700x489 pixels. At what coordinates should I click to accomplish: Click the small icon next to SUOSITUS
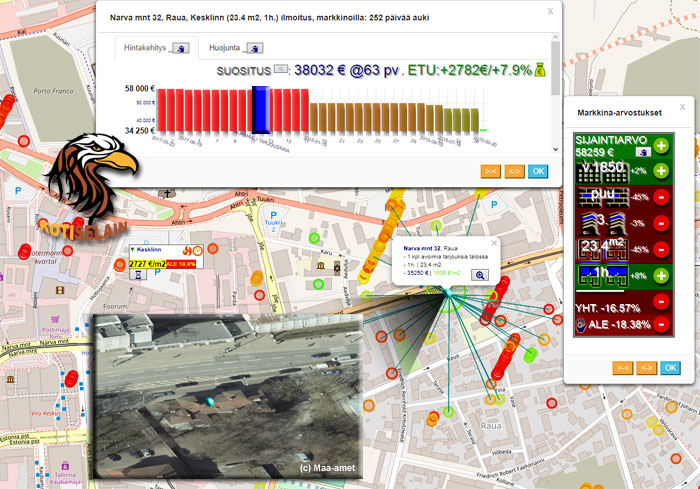coord(281,69)
